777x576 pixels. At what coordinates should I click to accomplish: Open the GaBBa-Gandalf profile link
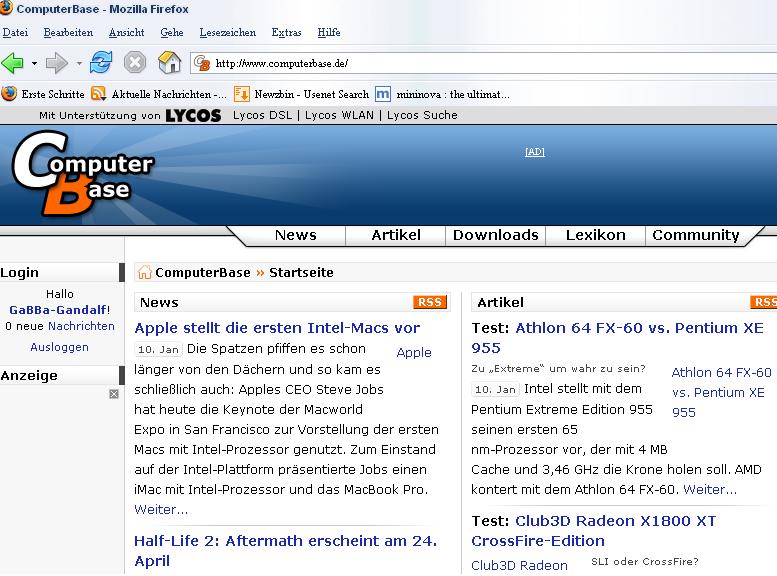coord(57,310)
